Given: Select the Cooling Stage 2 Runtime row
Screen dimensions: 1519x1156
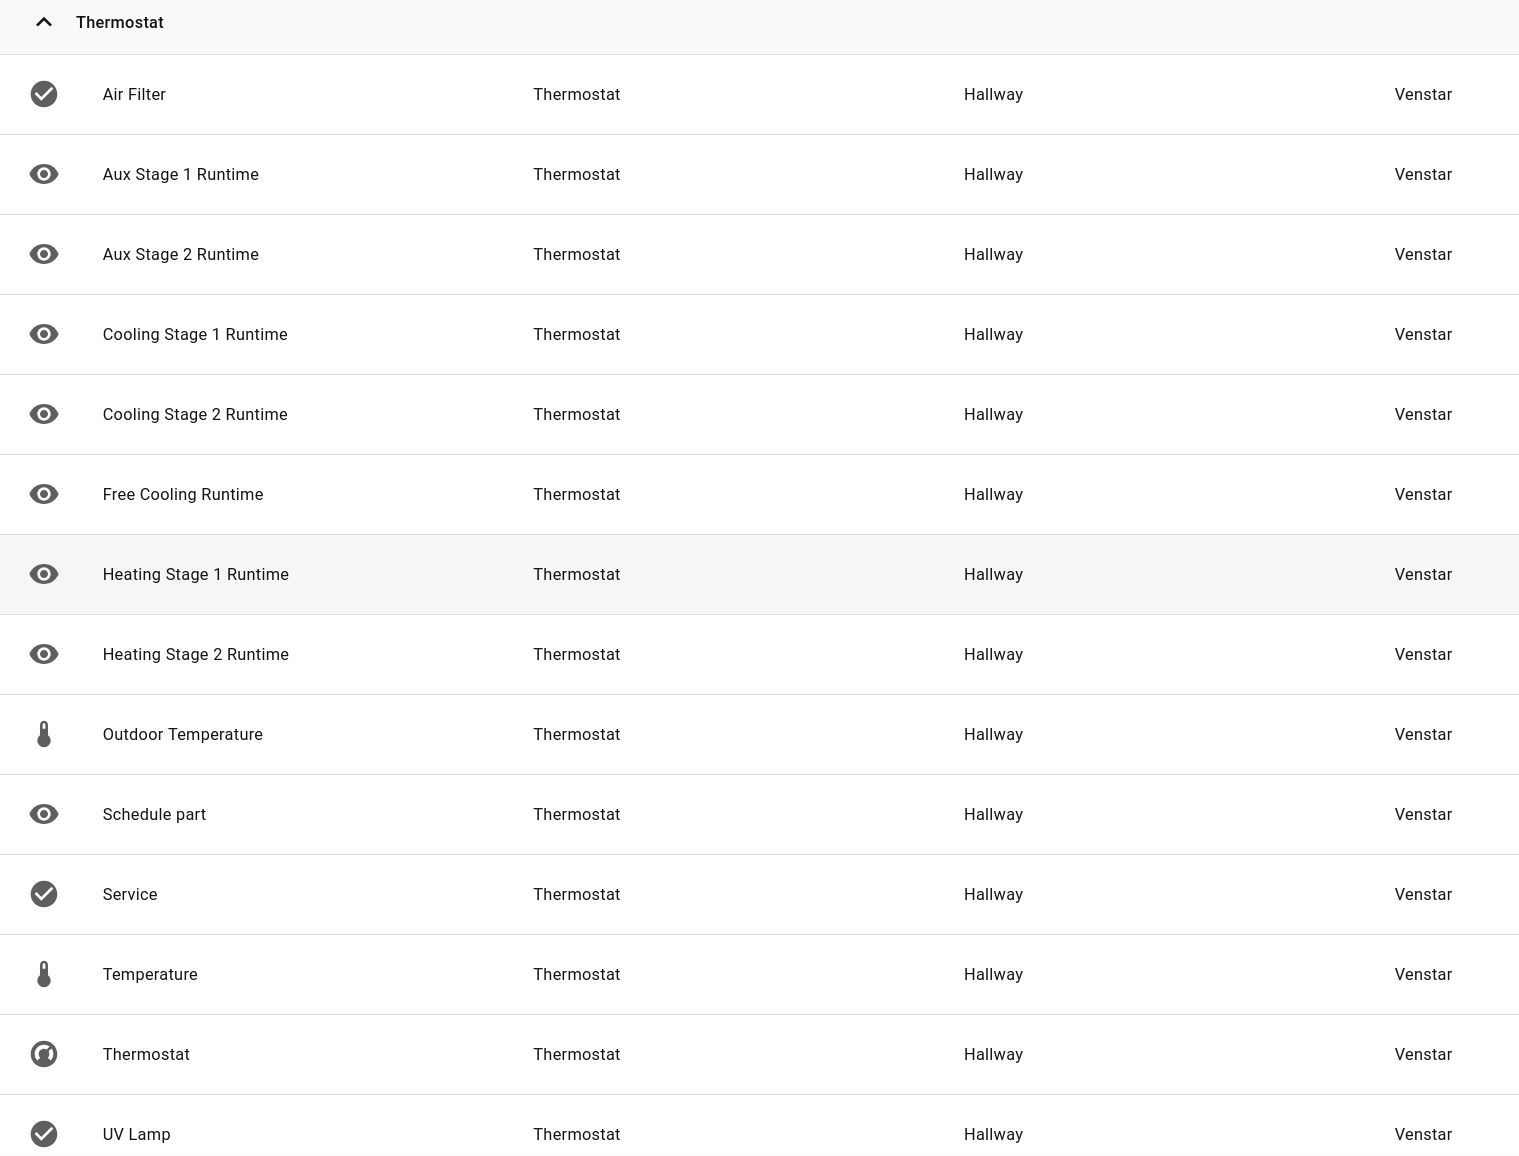Looking at the screenshot, I should click(195, 414).
